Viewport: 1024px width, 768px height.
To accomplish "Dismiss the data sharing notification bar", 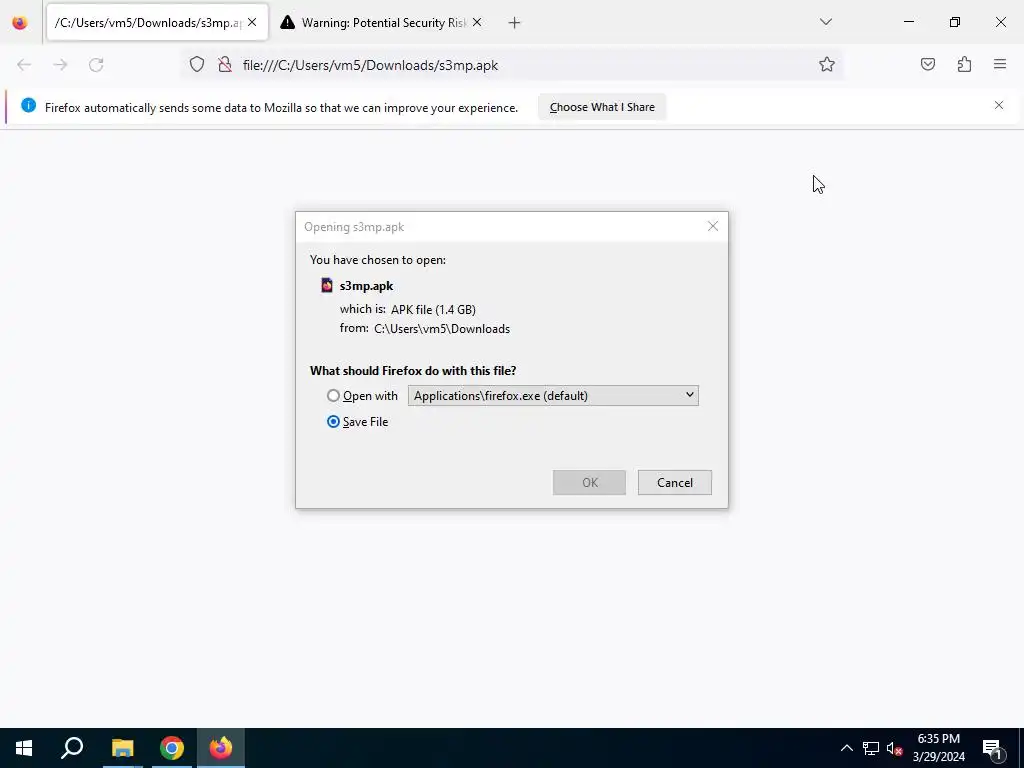I will pyautogui.click(x=999, y=105).
